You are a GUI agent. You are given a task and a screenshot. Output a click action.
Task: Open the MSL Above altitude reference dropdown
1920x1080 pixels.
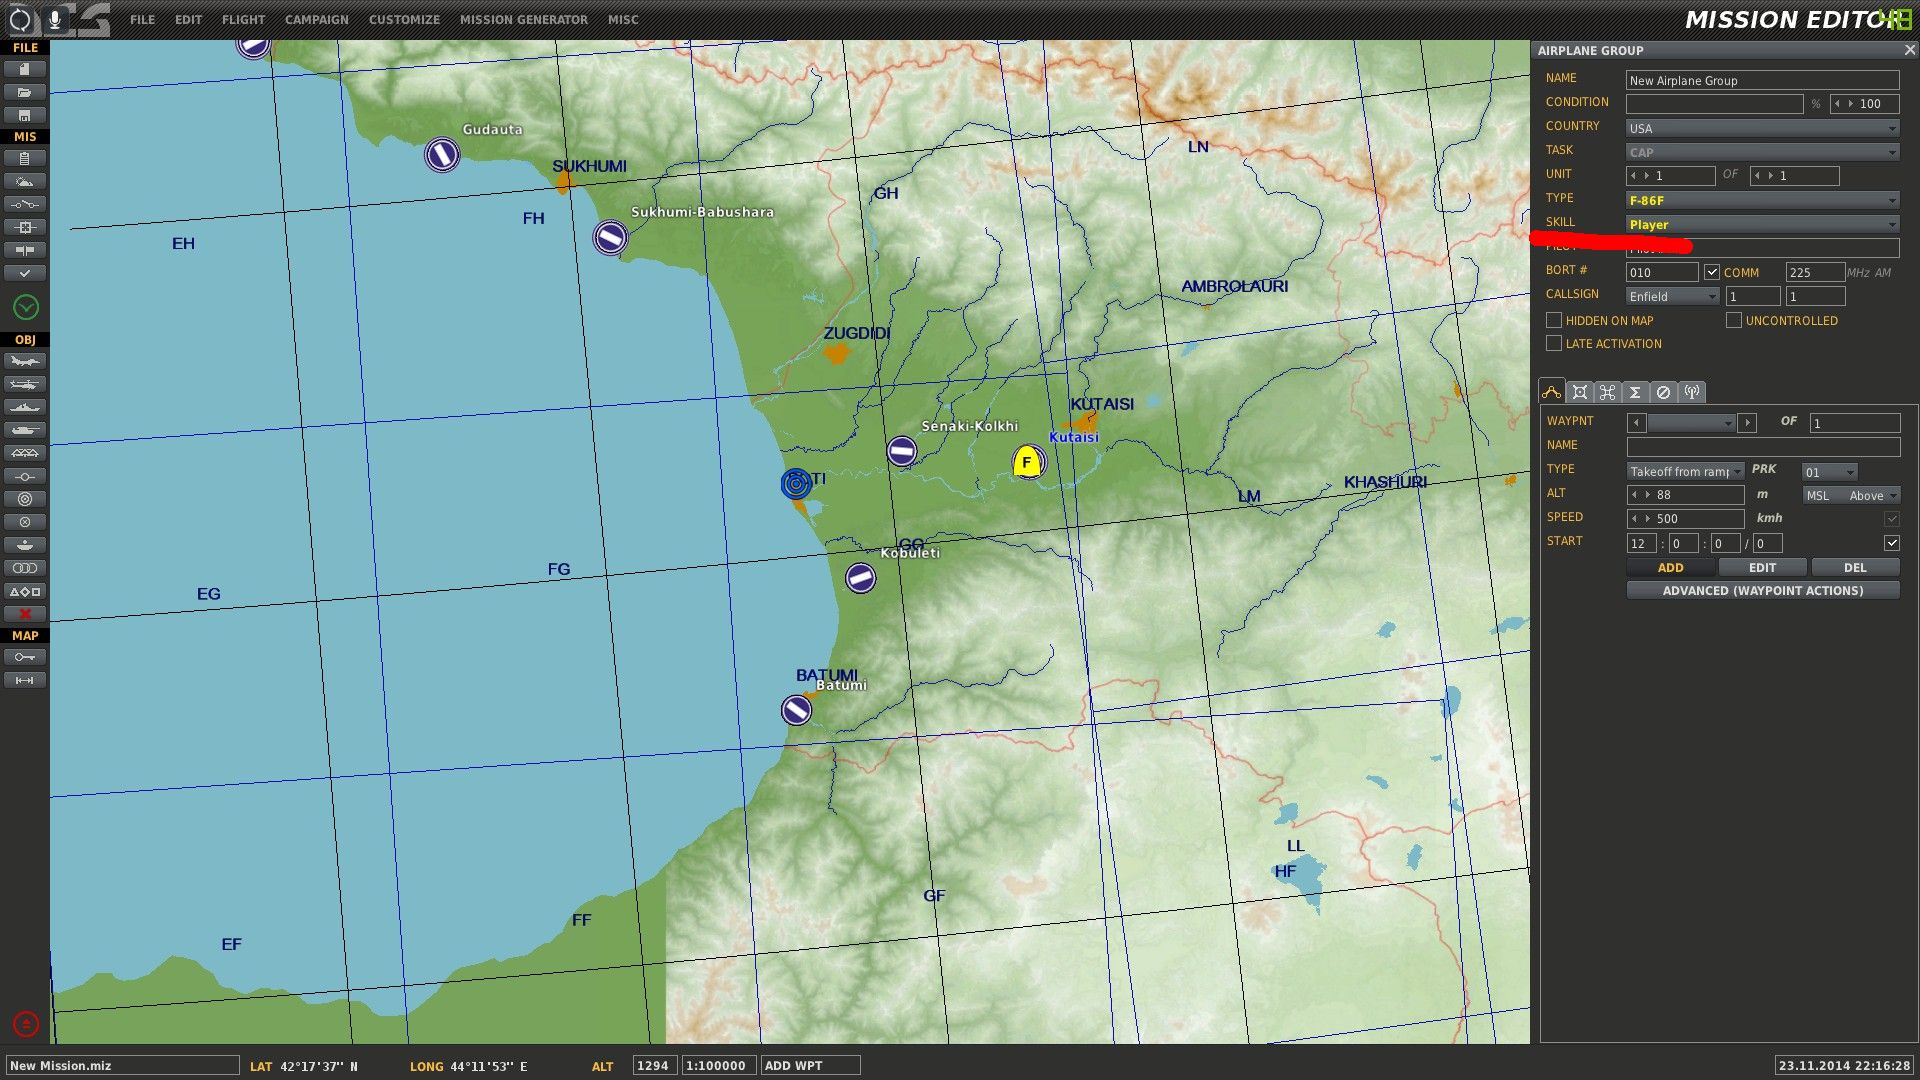click(1851, 495)
